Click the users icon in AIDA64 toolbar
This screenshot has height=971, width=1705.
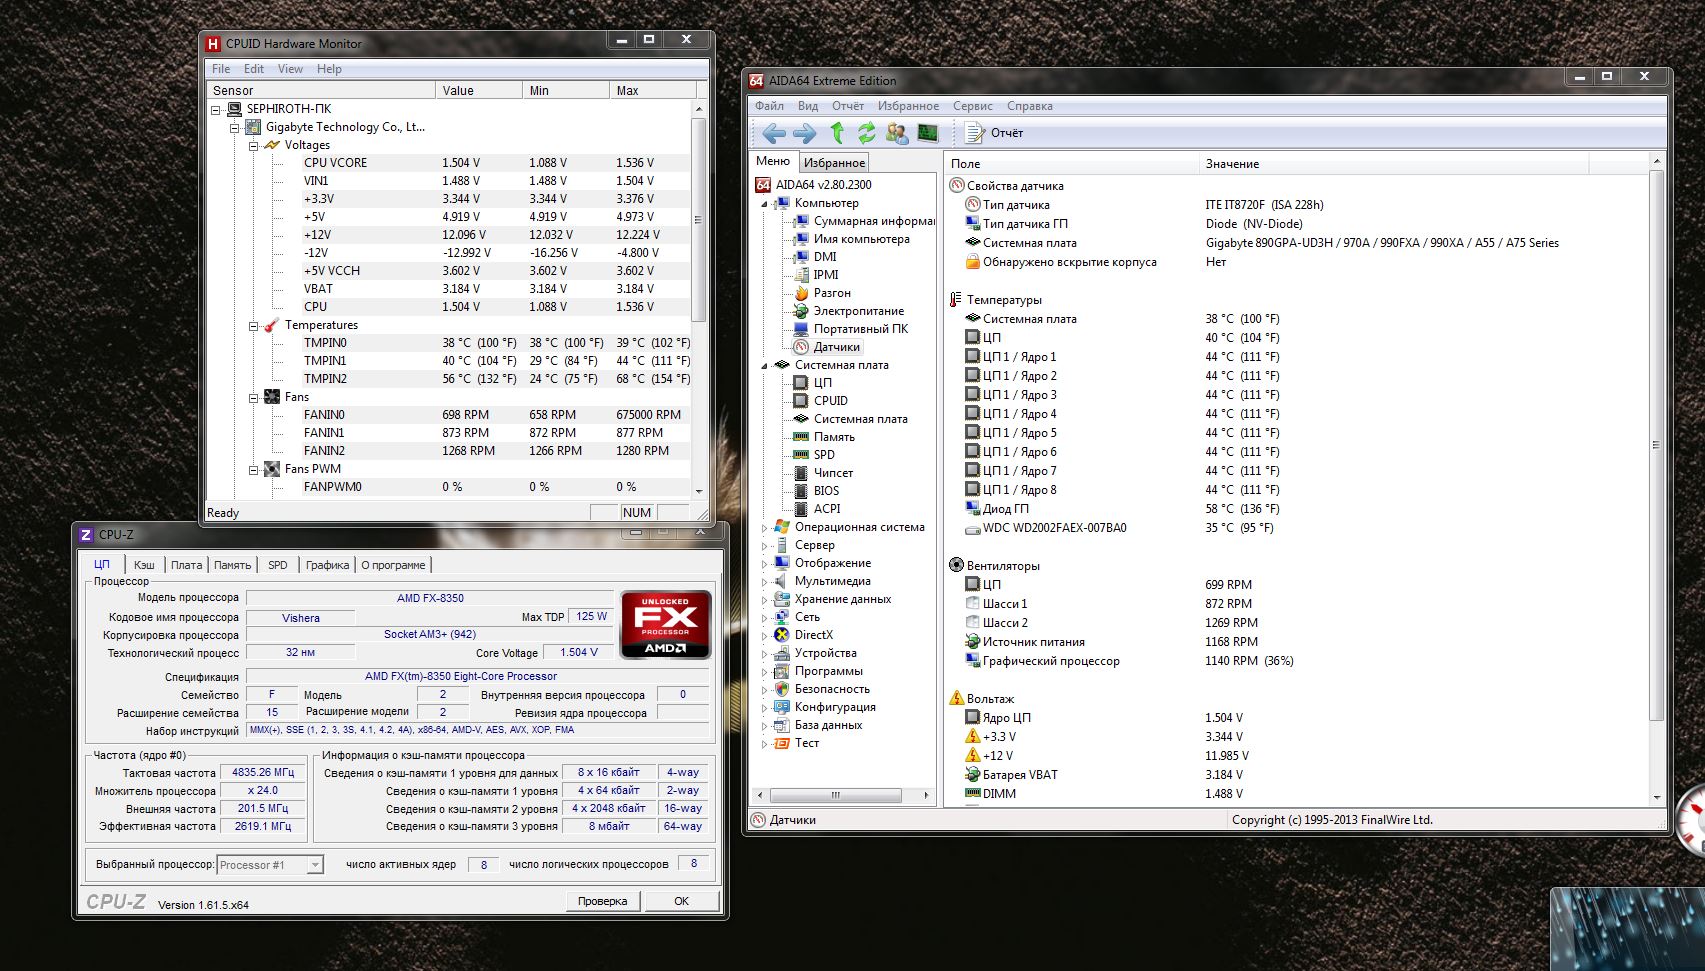(x=897, y=133)
